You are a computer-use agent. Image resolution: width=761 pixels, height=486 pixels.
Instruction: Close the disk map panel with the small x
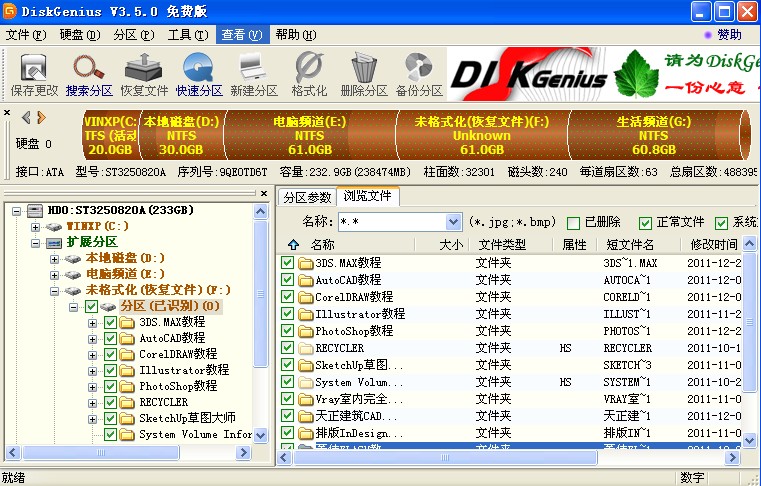click(x=7, y=113)
